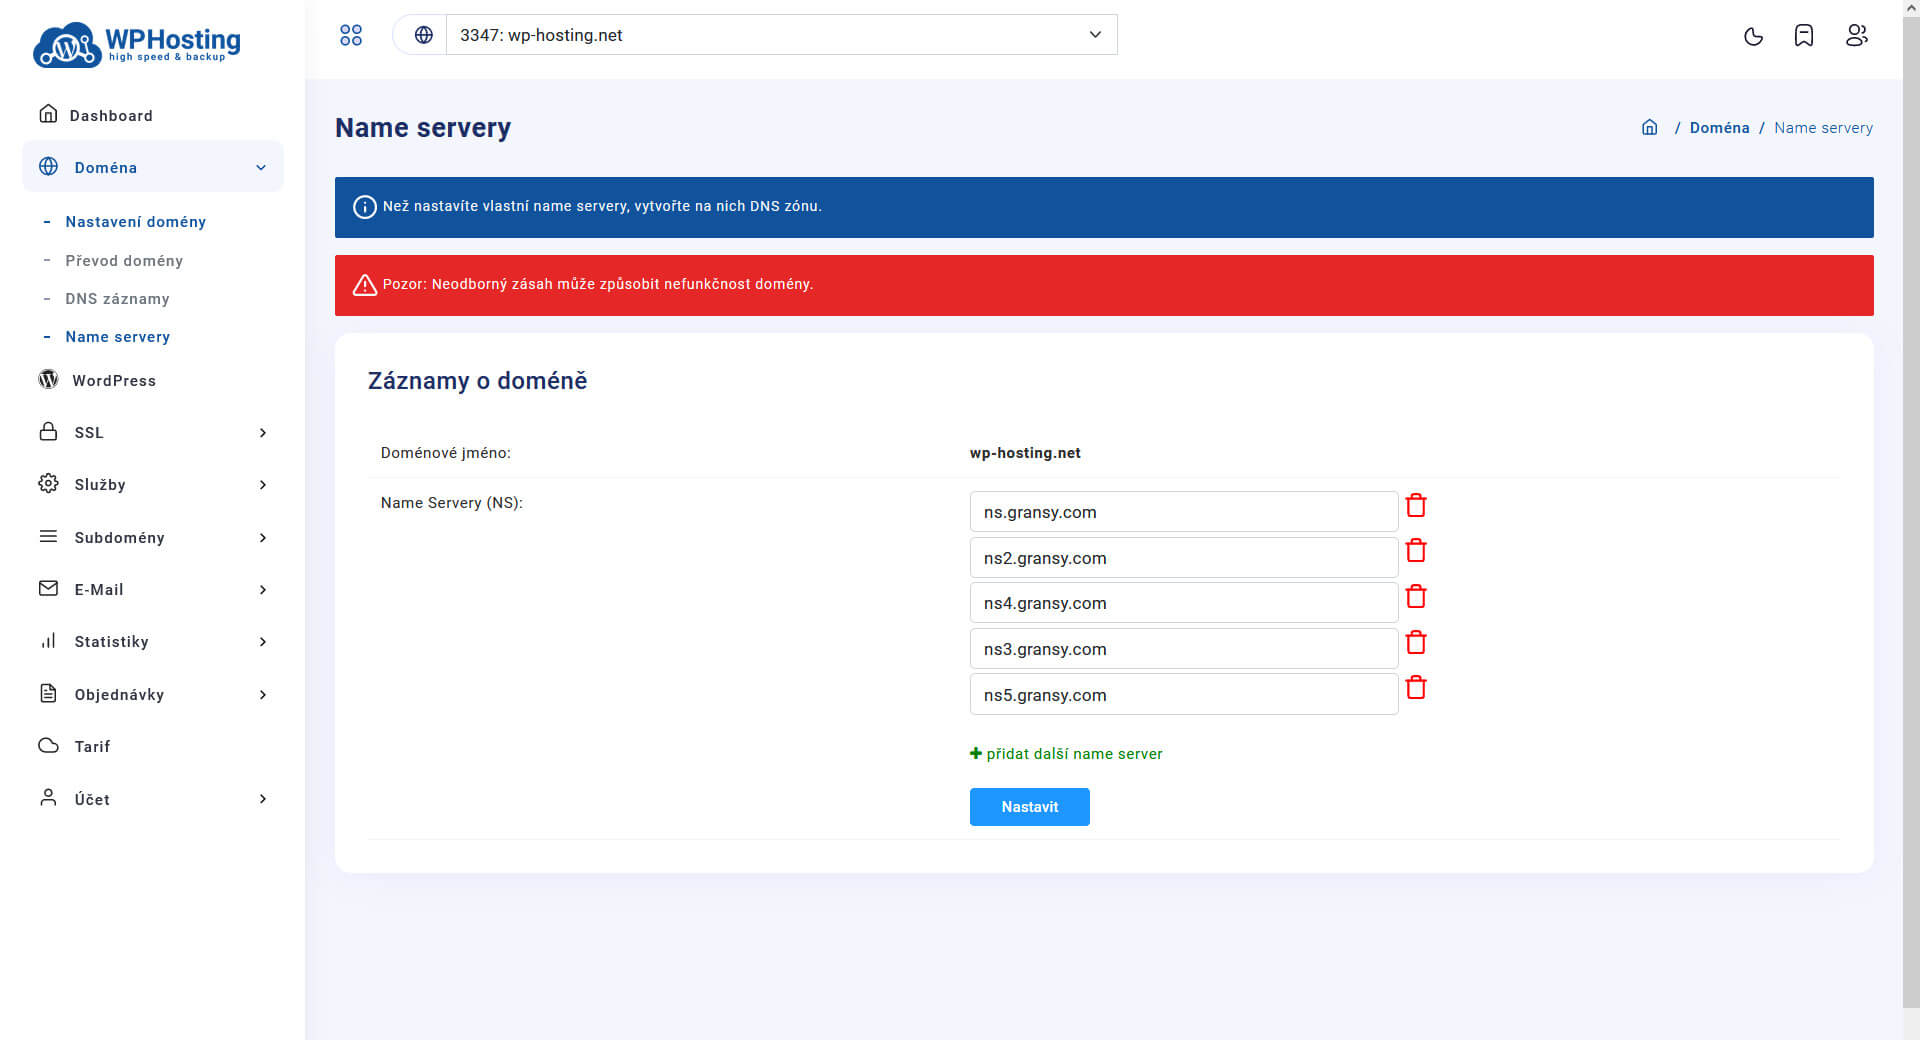Click the Subdomény lines icon

pyautogui.click(x=48, y=537)
